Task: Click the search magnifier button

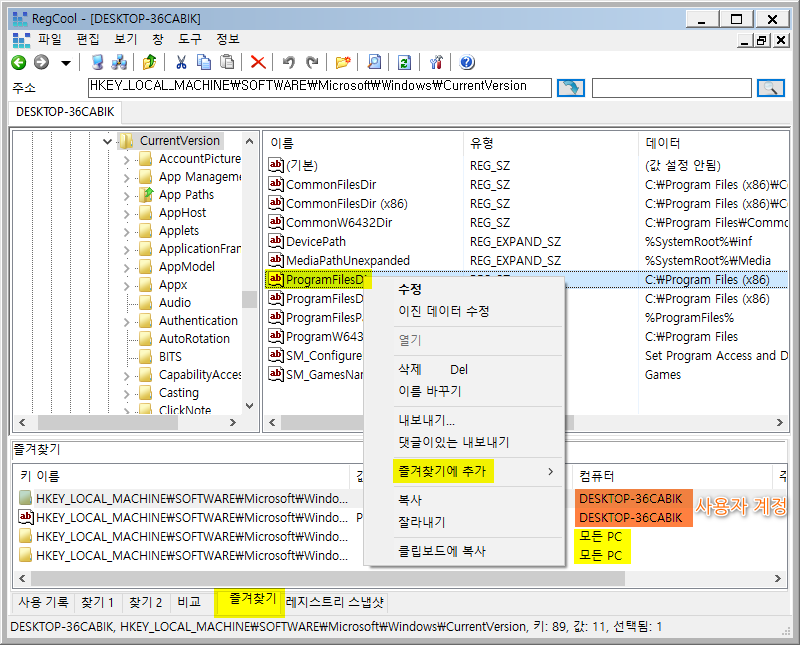Action: tap(770, 88)
